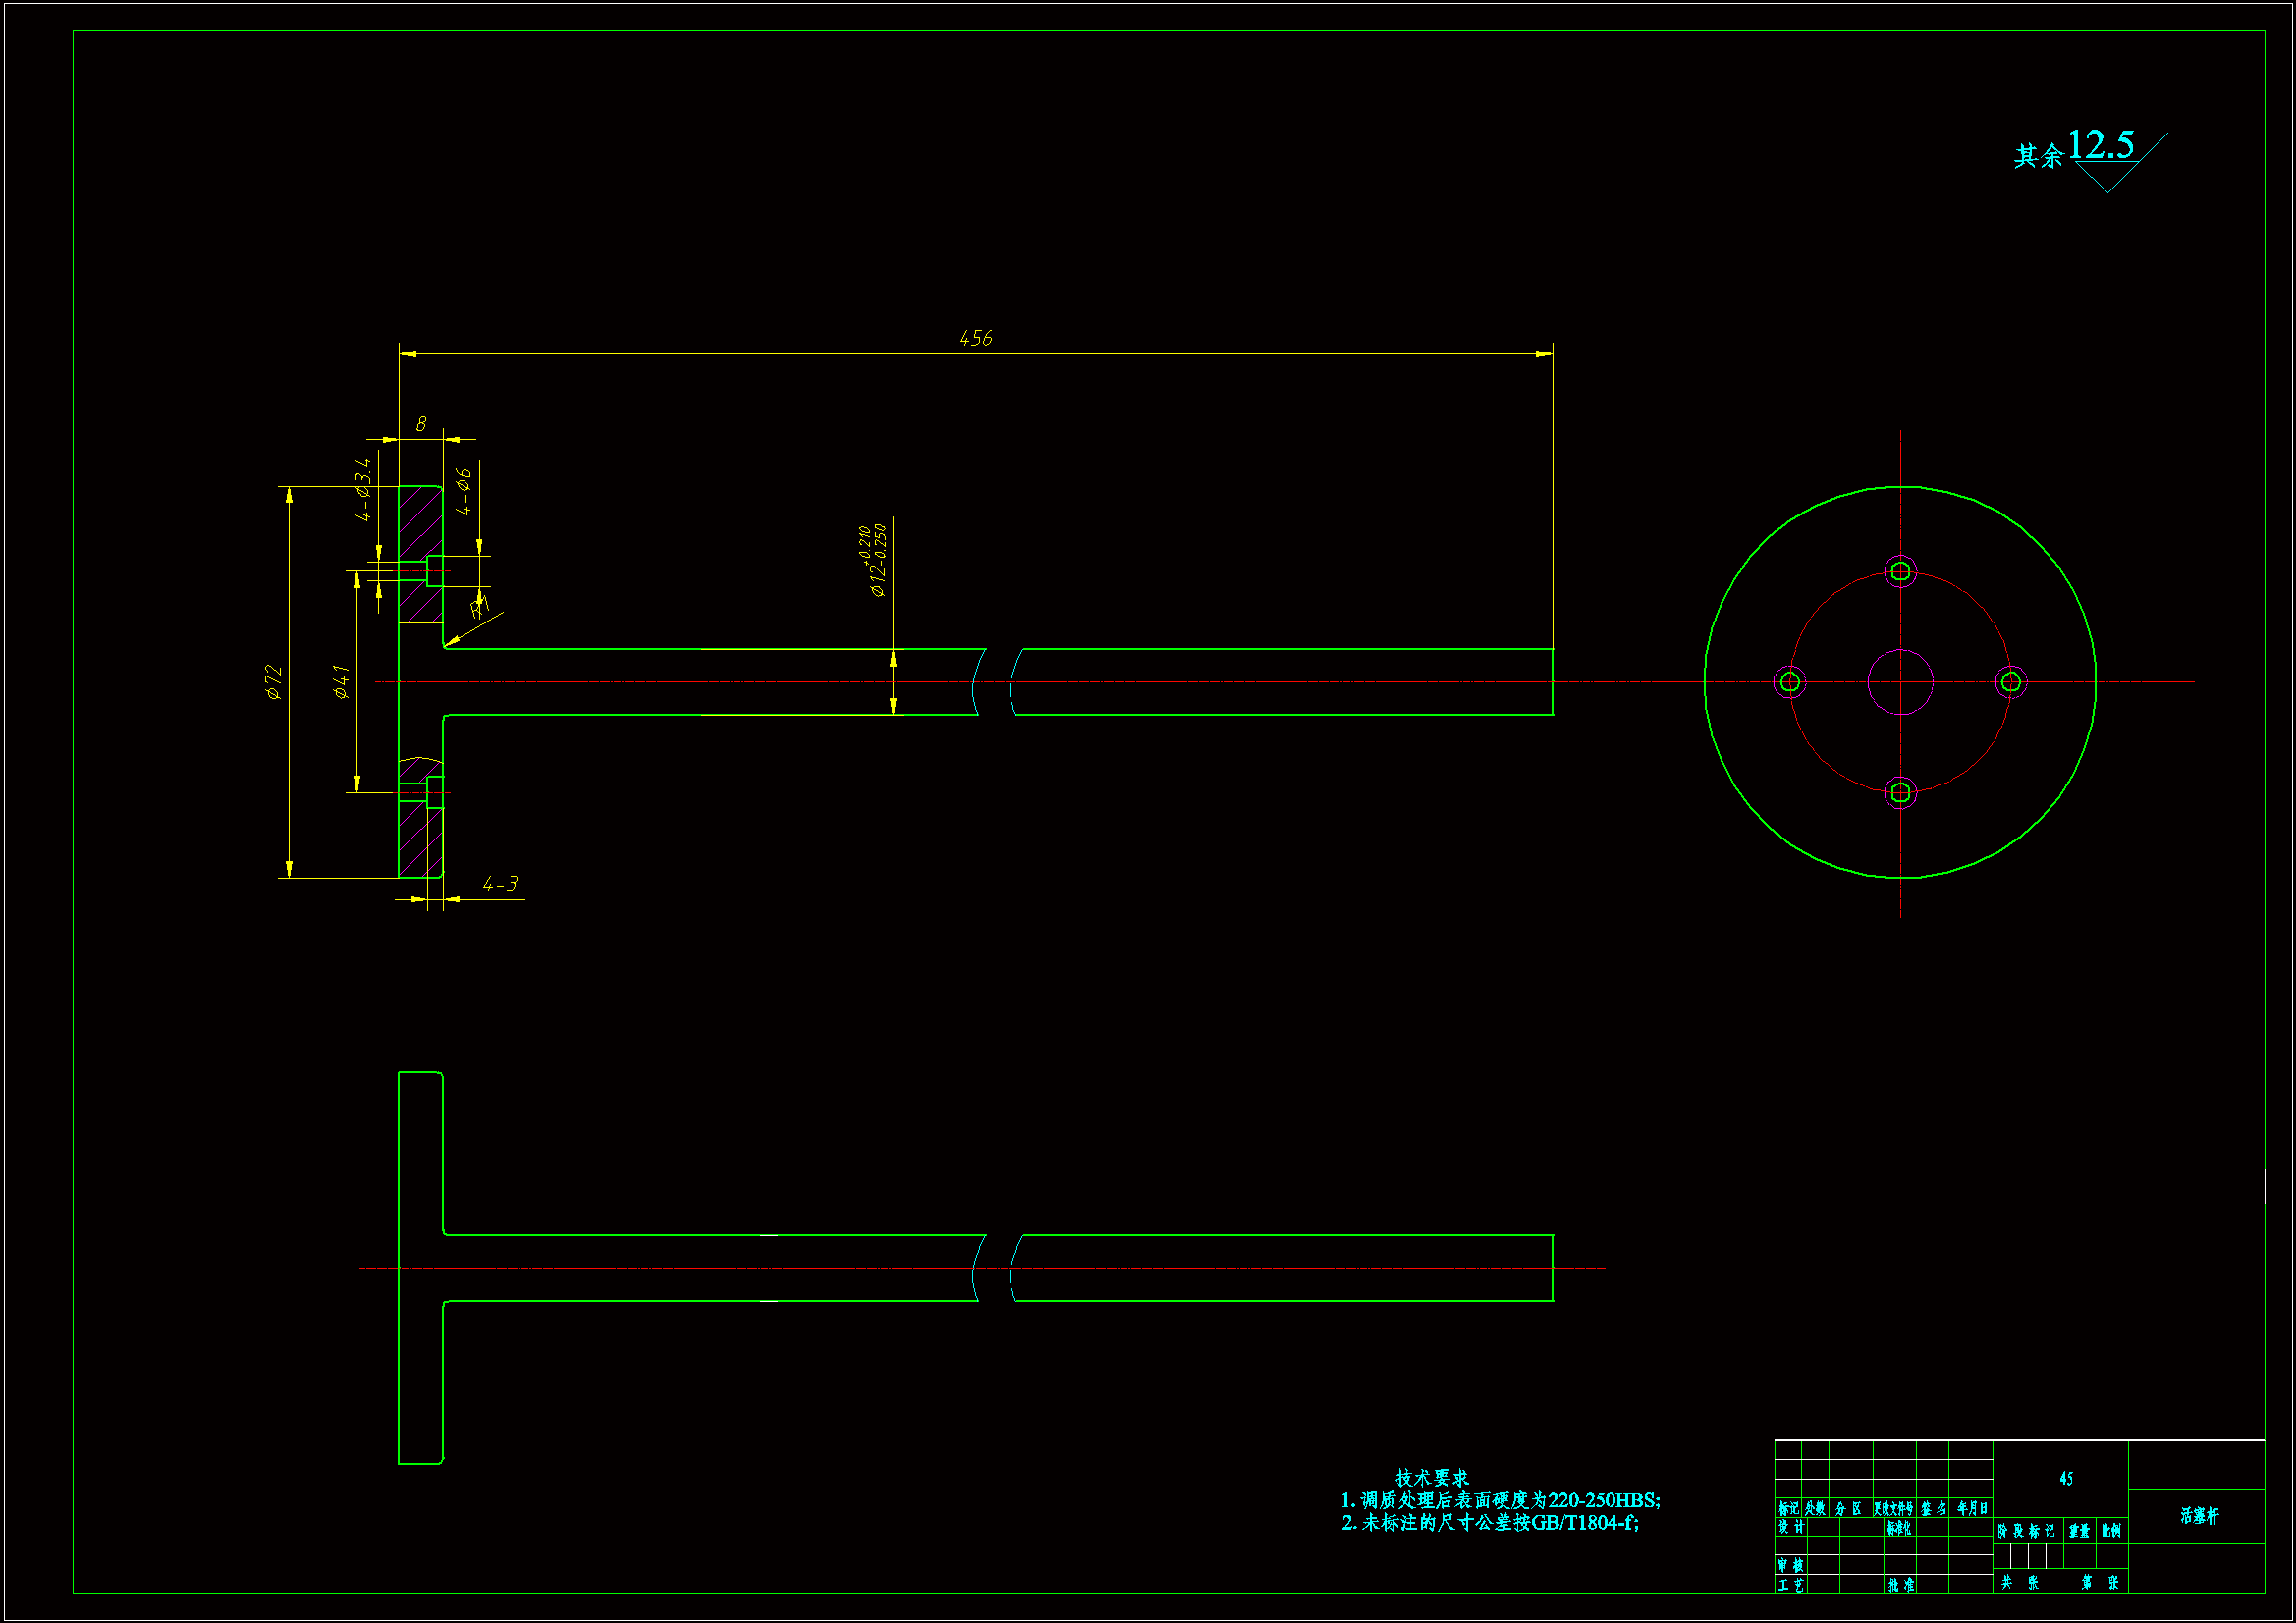Select the Ø72 diameter dimension label

[273, 681]
